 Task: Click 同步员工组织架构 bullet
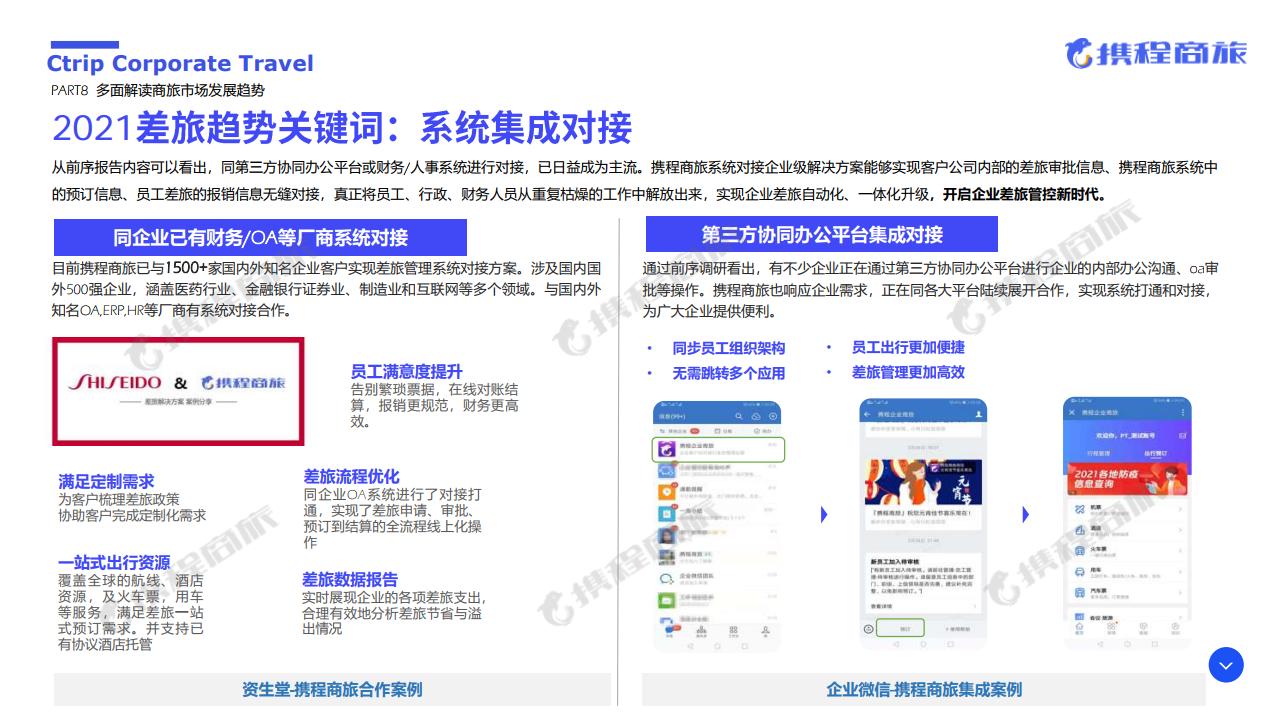728,348
